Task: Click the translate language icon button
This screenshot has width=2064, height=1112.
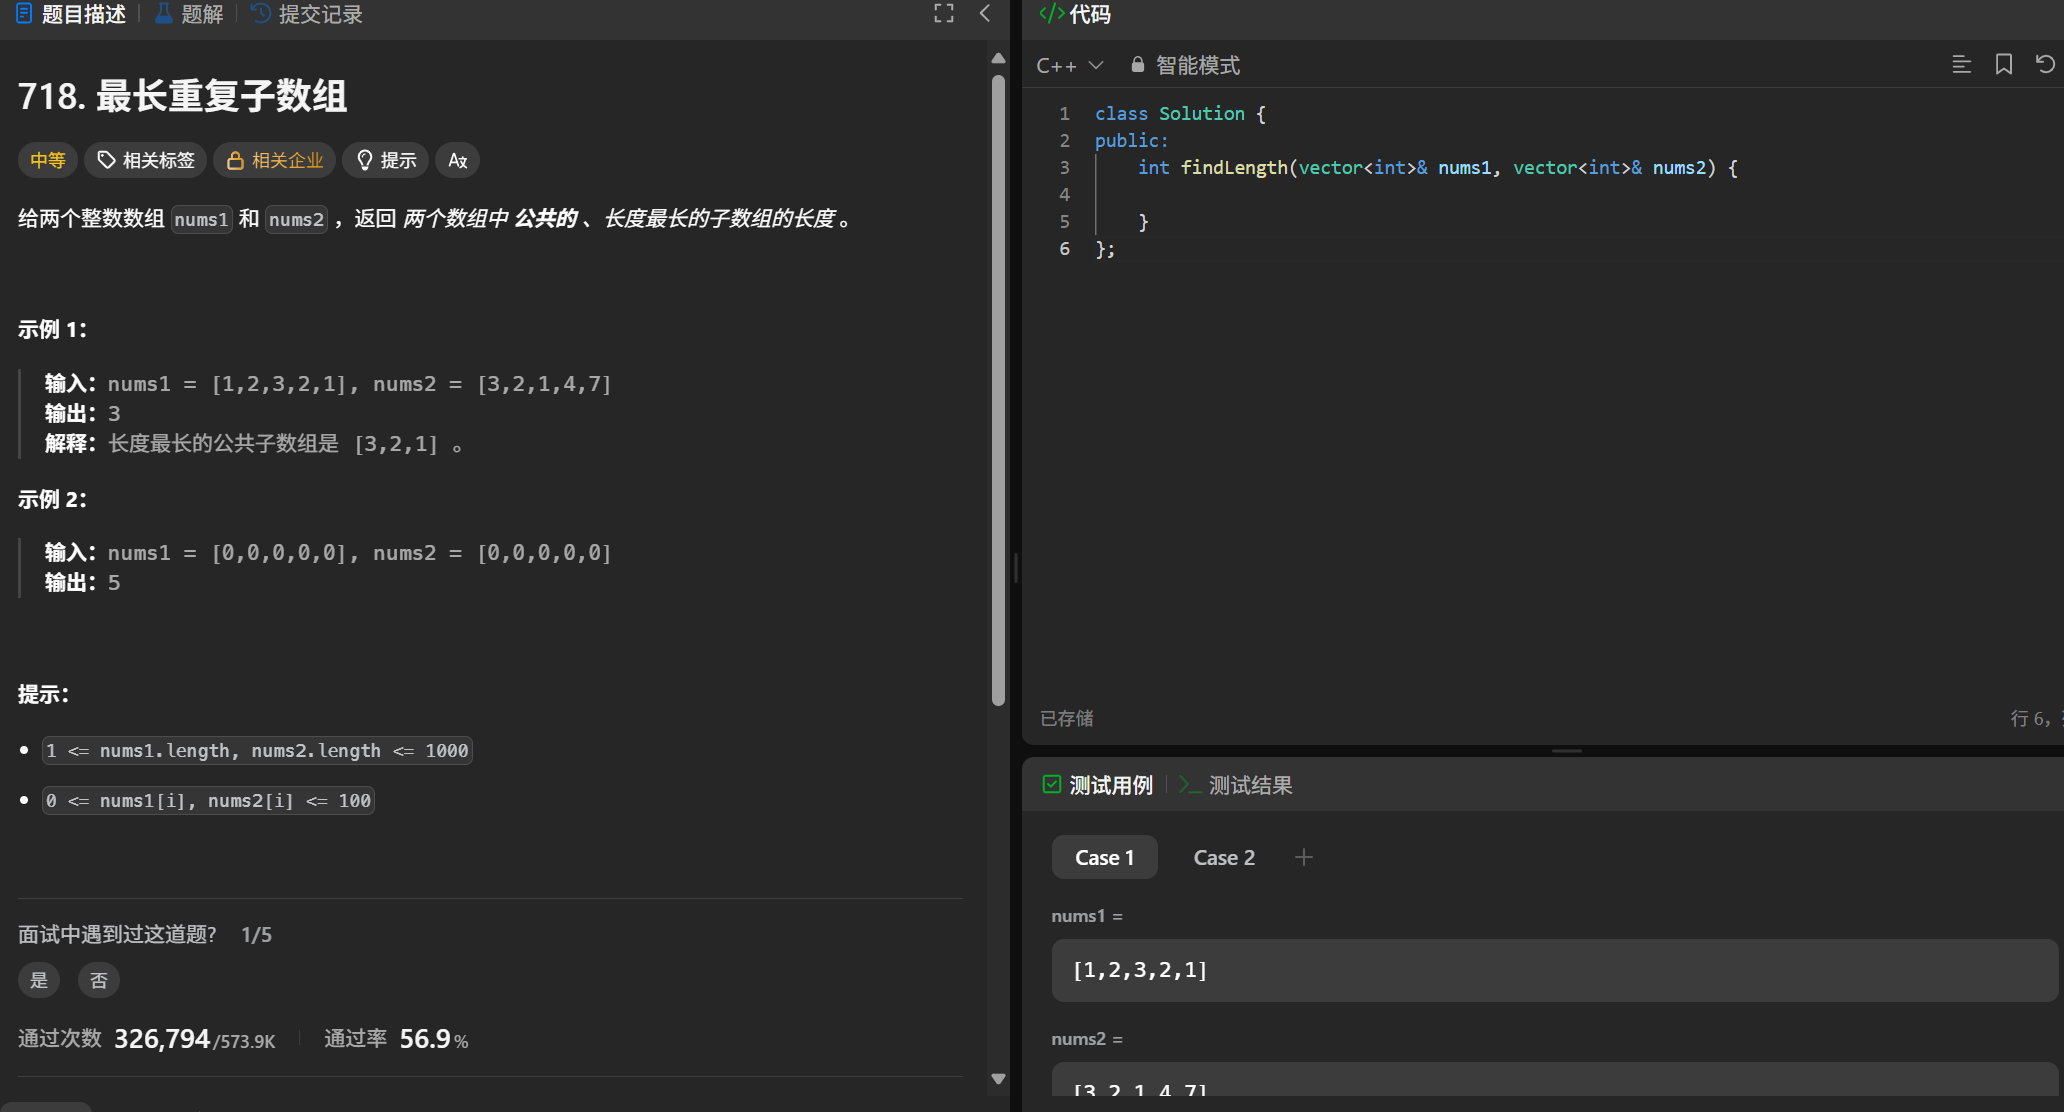Action: pos(457,161)
